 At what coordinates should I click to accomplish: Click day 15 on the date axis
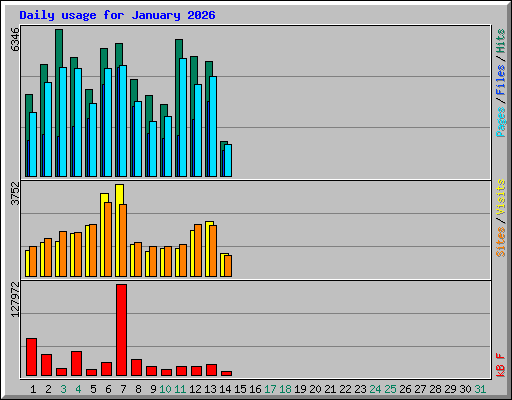coord(240,389)
